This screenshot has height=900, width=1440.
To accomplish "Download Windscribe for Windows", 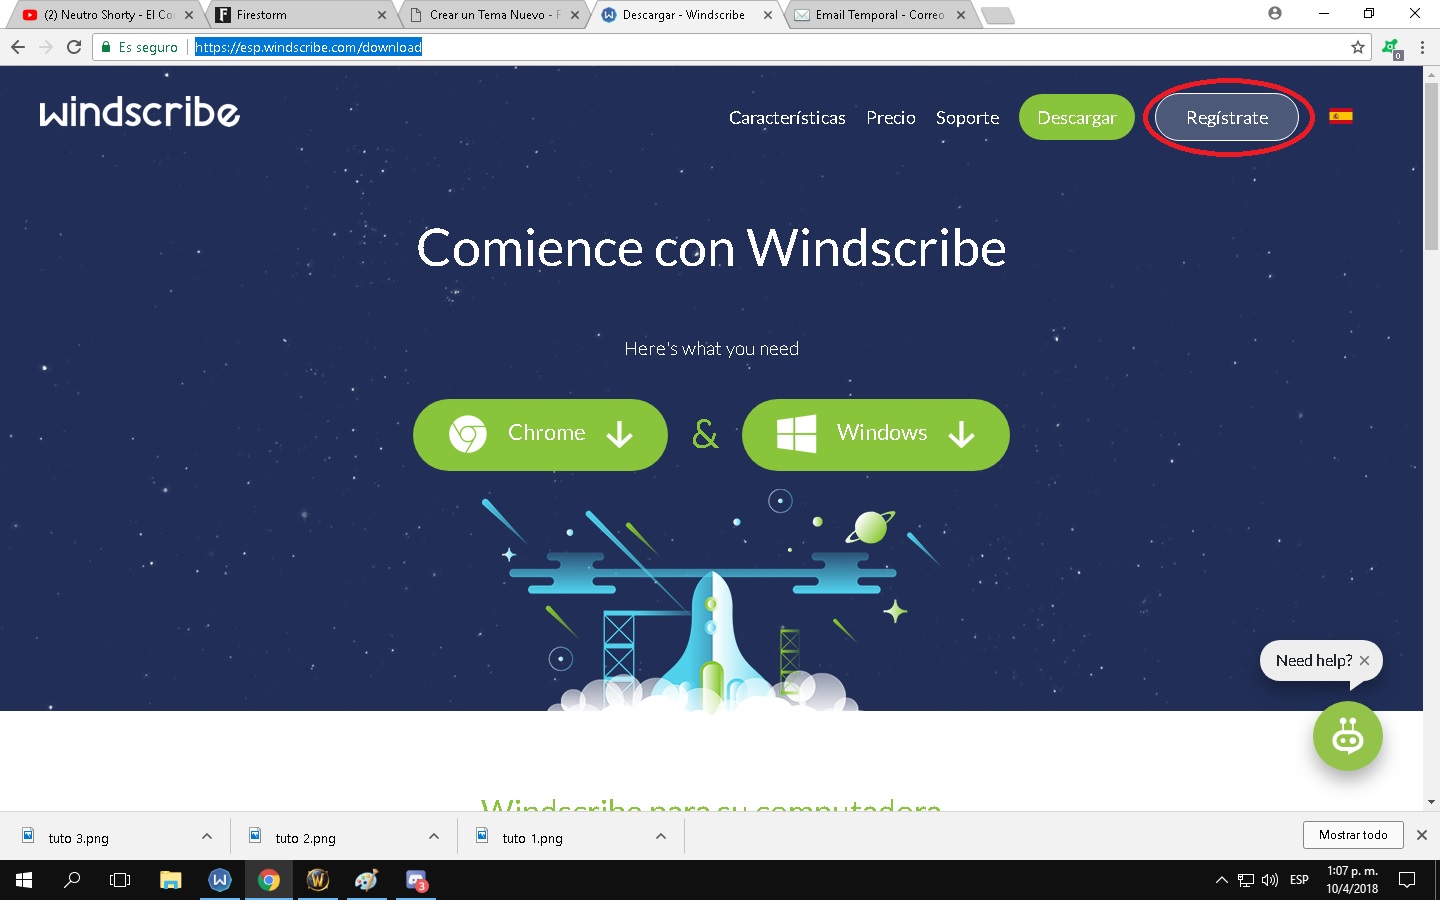I will click(876, 434).
